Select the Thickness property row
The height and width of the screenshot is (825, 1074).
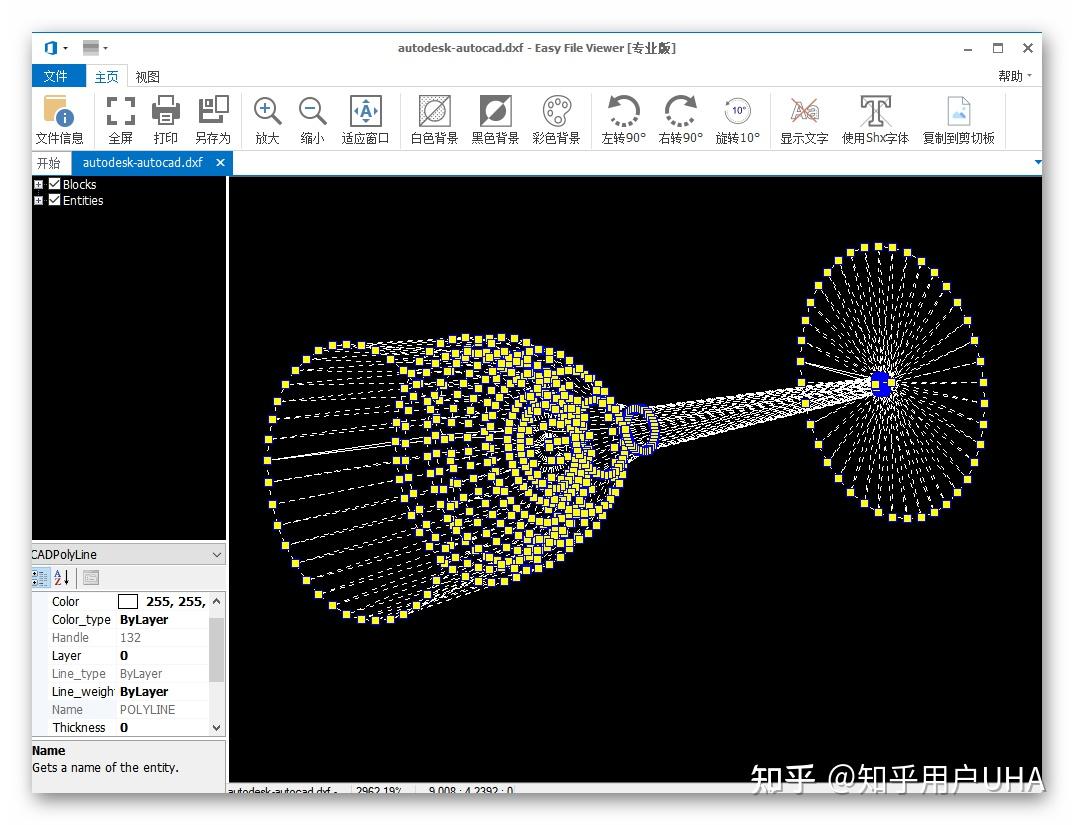tap(121, 728)
